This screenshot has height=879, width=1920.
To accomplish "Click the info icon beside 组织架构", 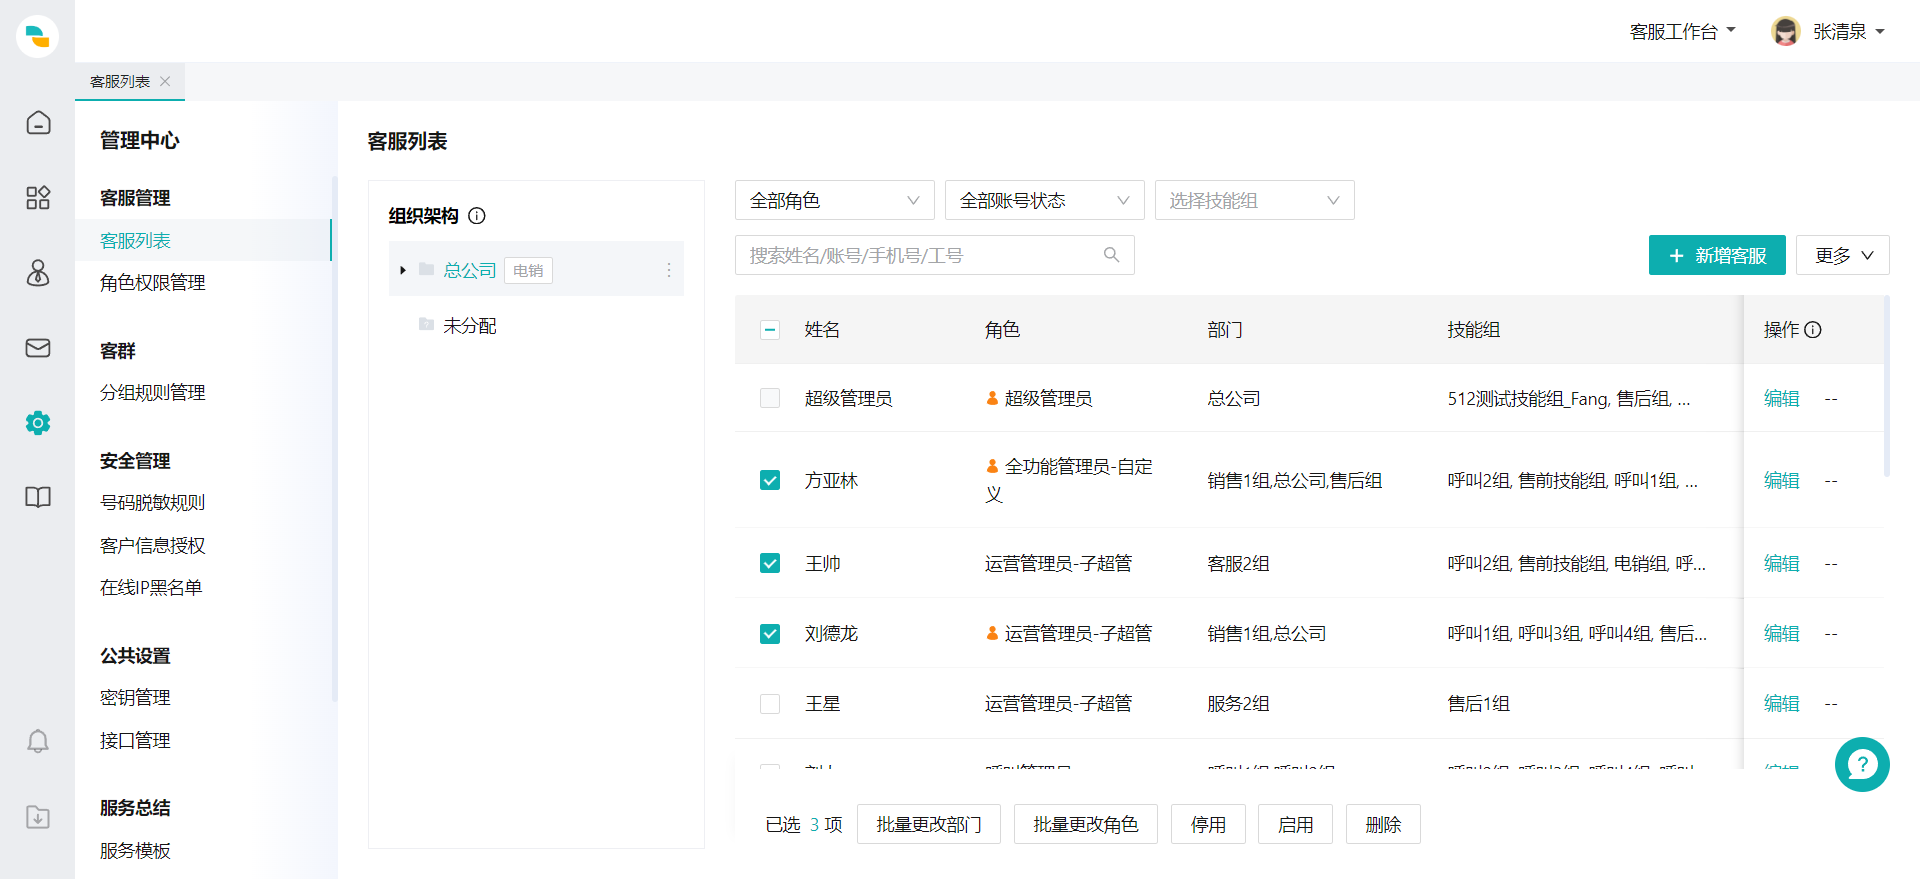I will [477, 216].
